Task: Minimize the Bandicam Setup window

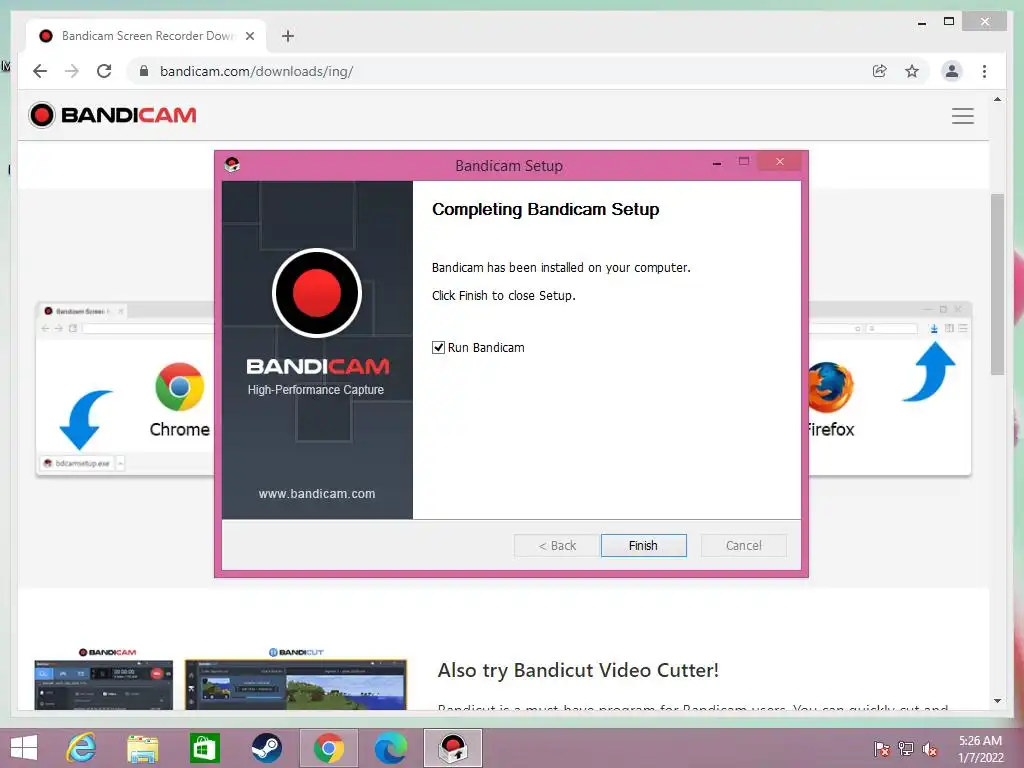Action: [x=717, y=163]
